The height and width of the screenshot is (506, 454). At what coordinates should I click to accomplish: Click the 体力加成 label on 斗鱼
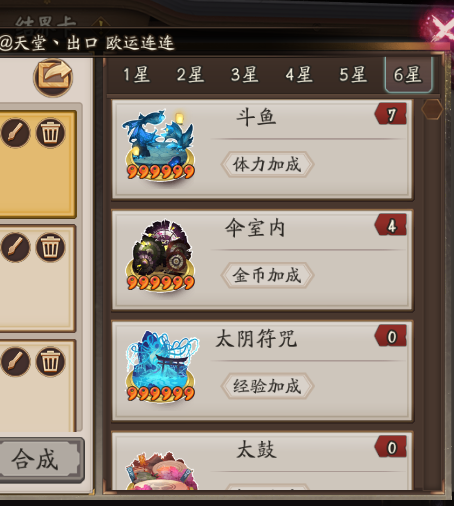pos(267,164)
